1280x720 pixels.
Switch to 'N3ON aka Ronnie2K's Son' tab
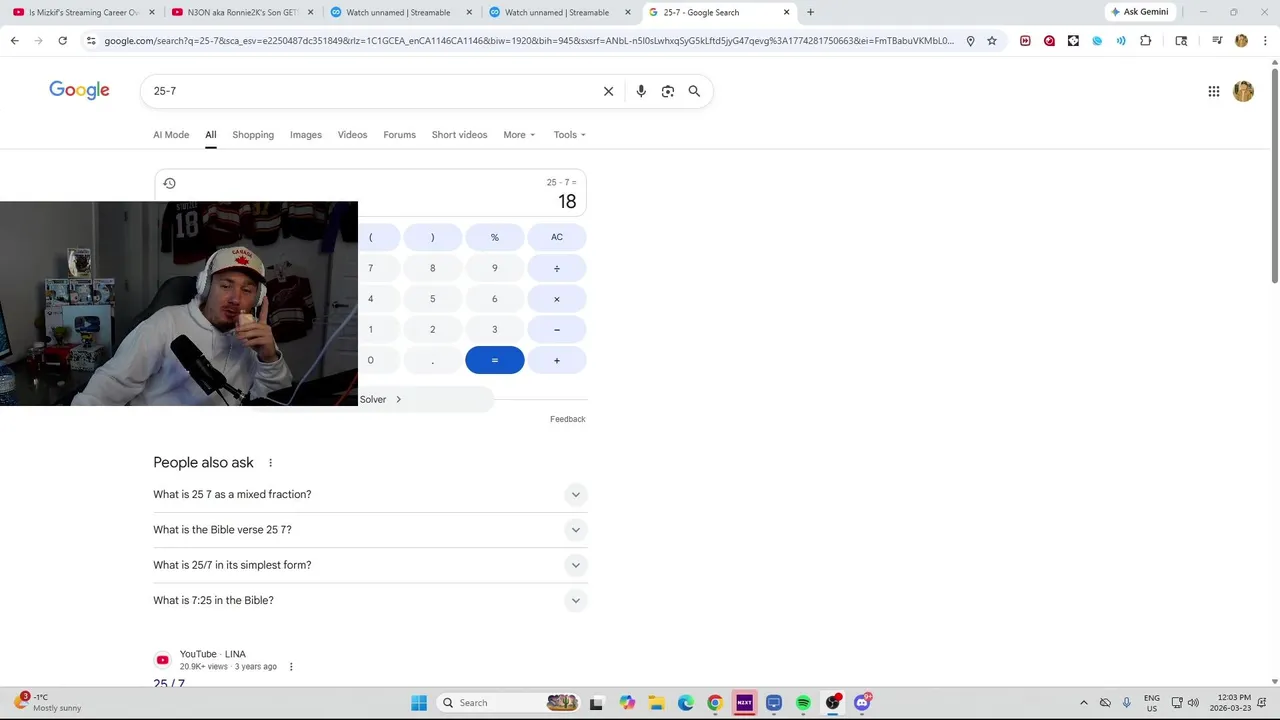242,12
